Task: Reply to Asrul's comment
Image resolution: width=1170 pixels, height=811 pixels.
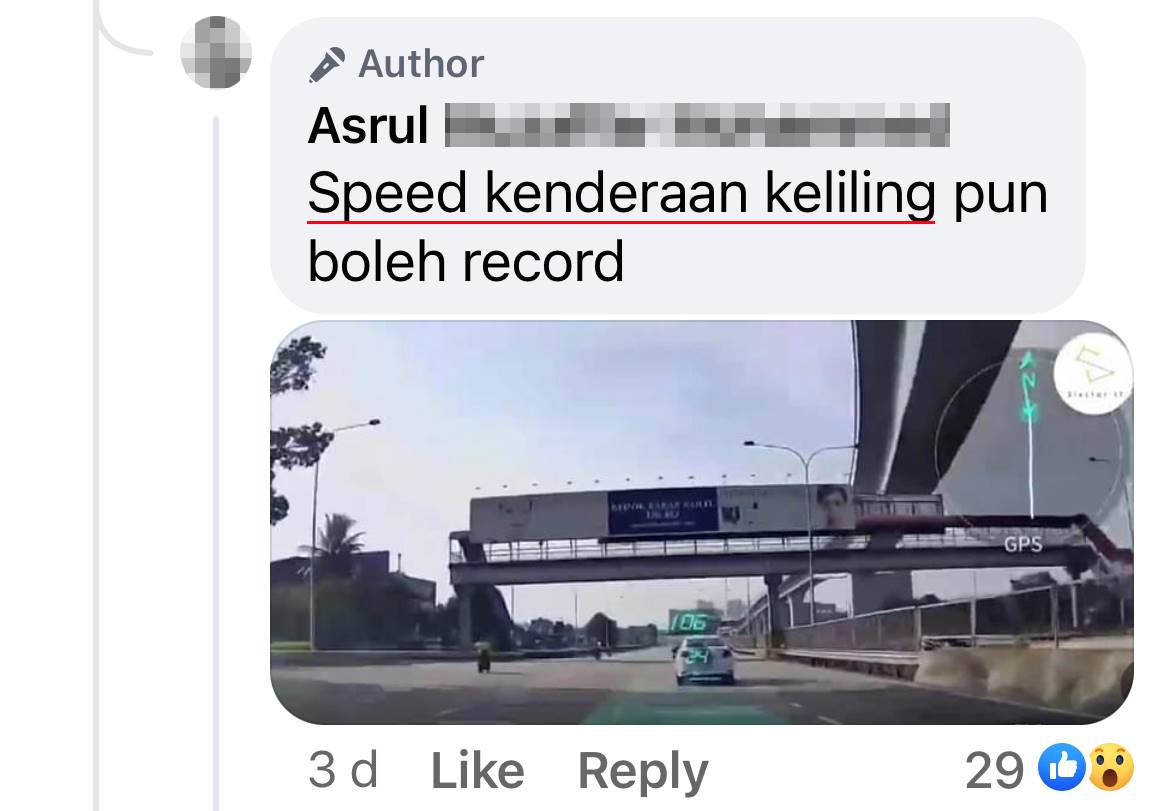Action: pyautogui.click(x=642, y=771)
